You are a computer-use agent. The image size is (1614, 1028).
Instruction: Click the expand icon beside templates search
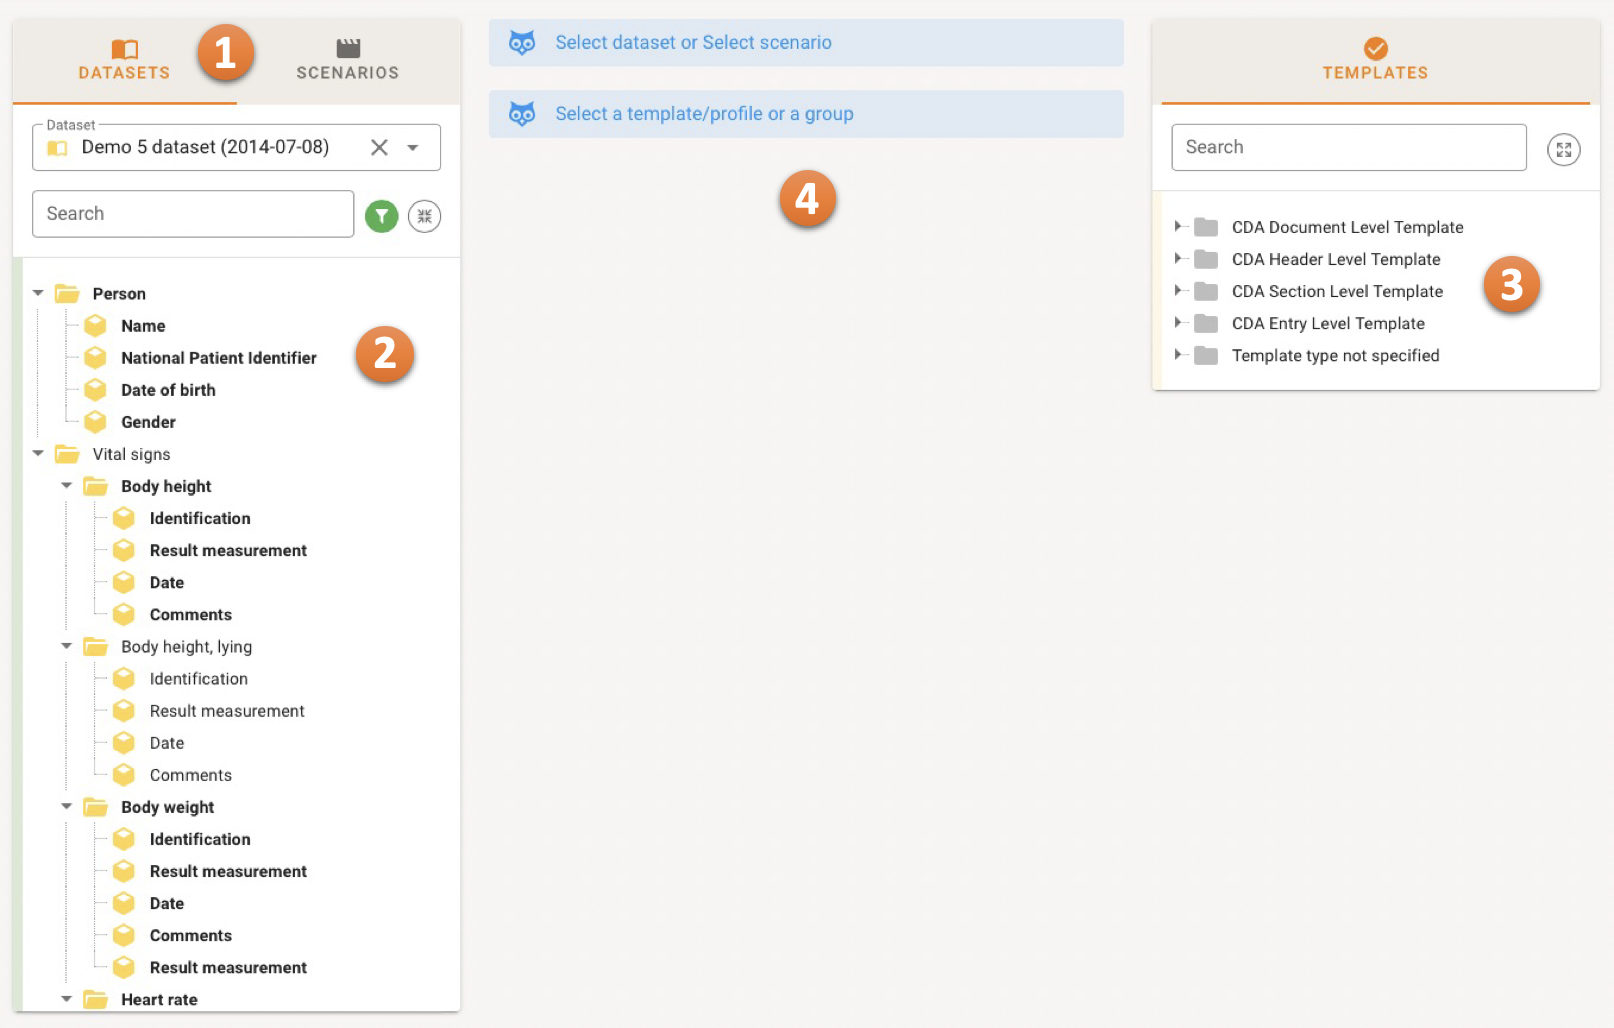[x=1563, y=150]
